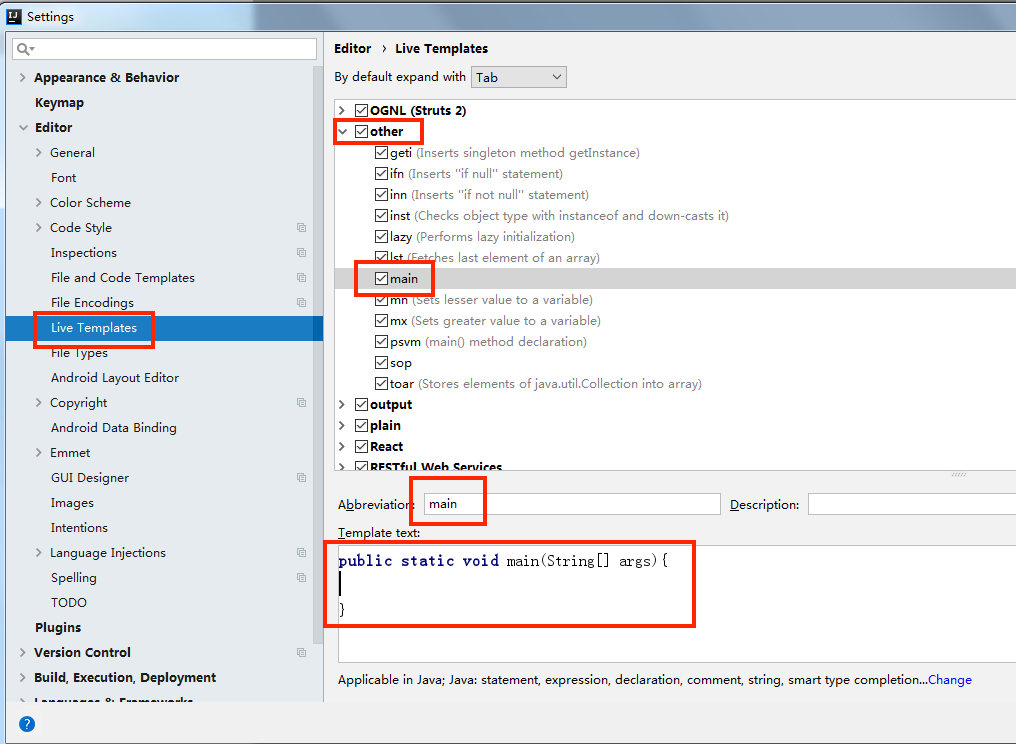Uncheck the psvm template checkbox
The width and height of the screenshot is (1016, 744).
coord(382,342)
